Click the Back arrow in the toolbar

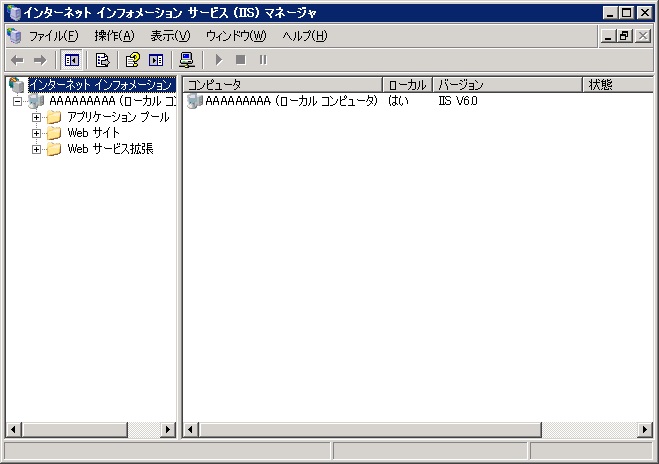(17, 60)
